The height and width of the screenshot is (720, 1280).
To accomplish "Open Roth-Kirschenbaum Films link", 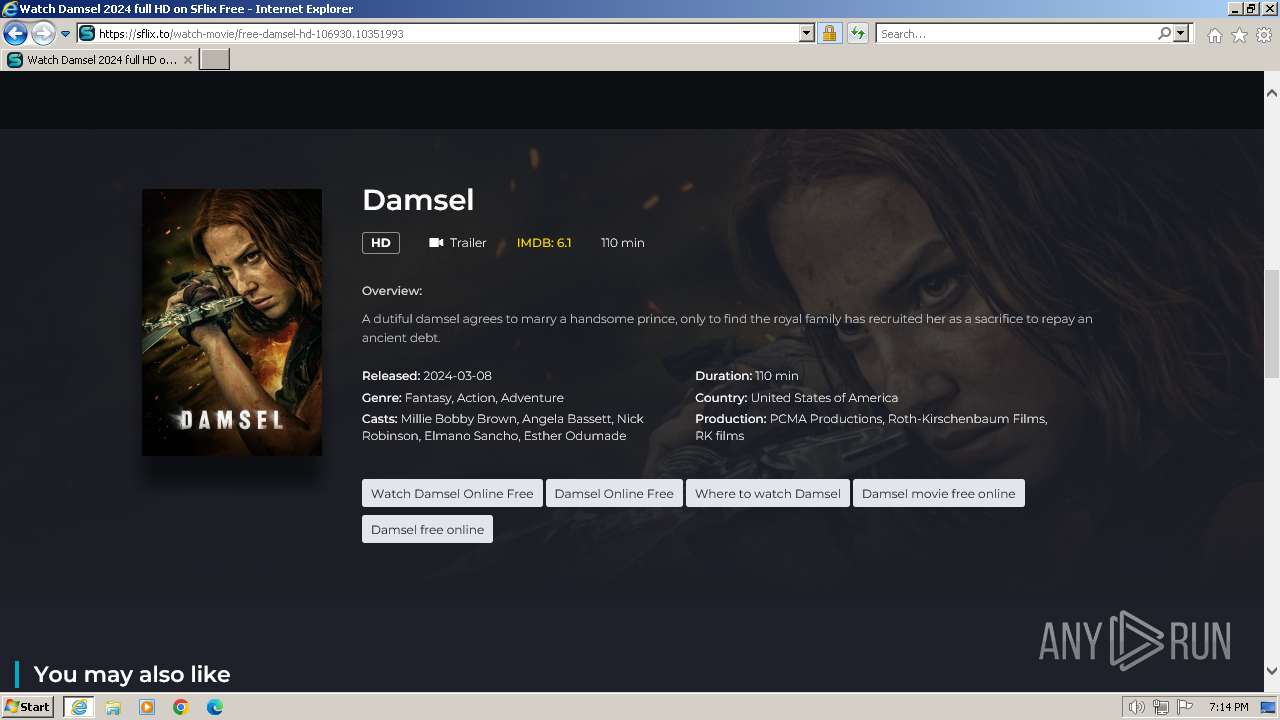I will pyautogui.click(x=966, y=419).
